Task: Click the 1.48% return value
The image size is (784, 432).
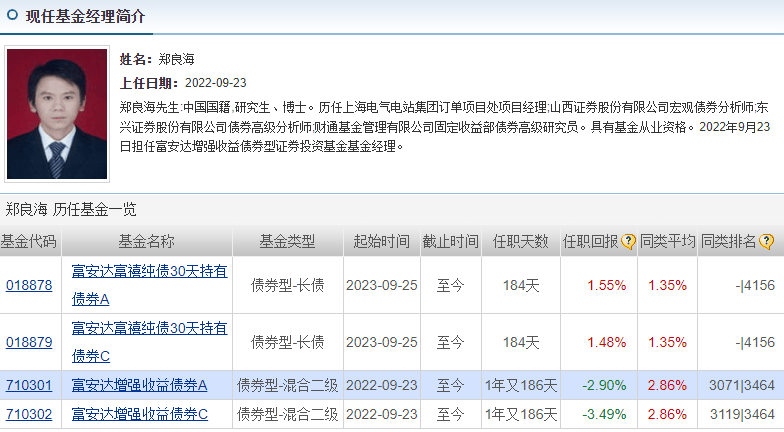Action: tap(606, 342)
